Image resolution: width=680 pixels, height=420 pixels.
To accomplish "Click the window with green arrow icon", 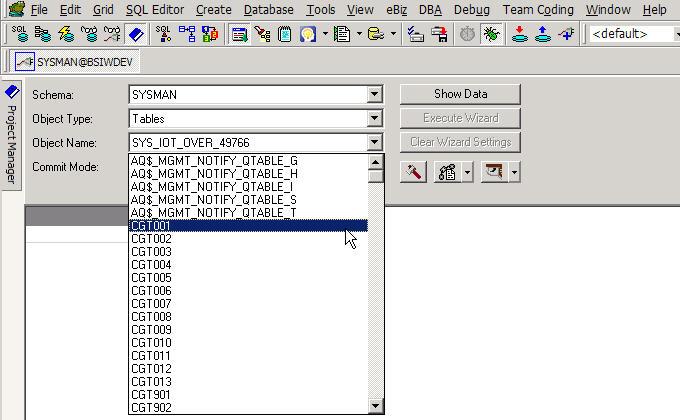I will pyautogui.click(x=239, y=34).
